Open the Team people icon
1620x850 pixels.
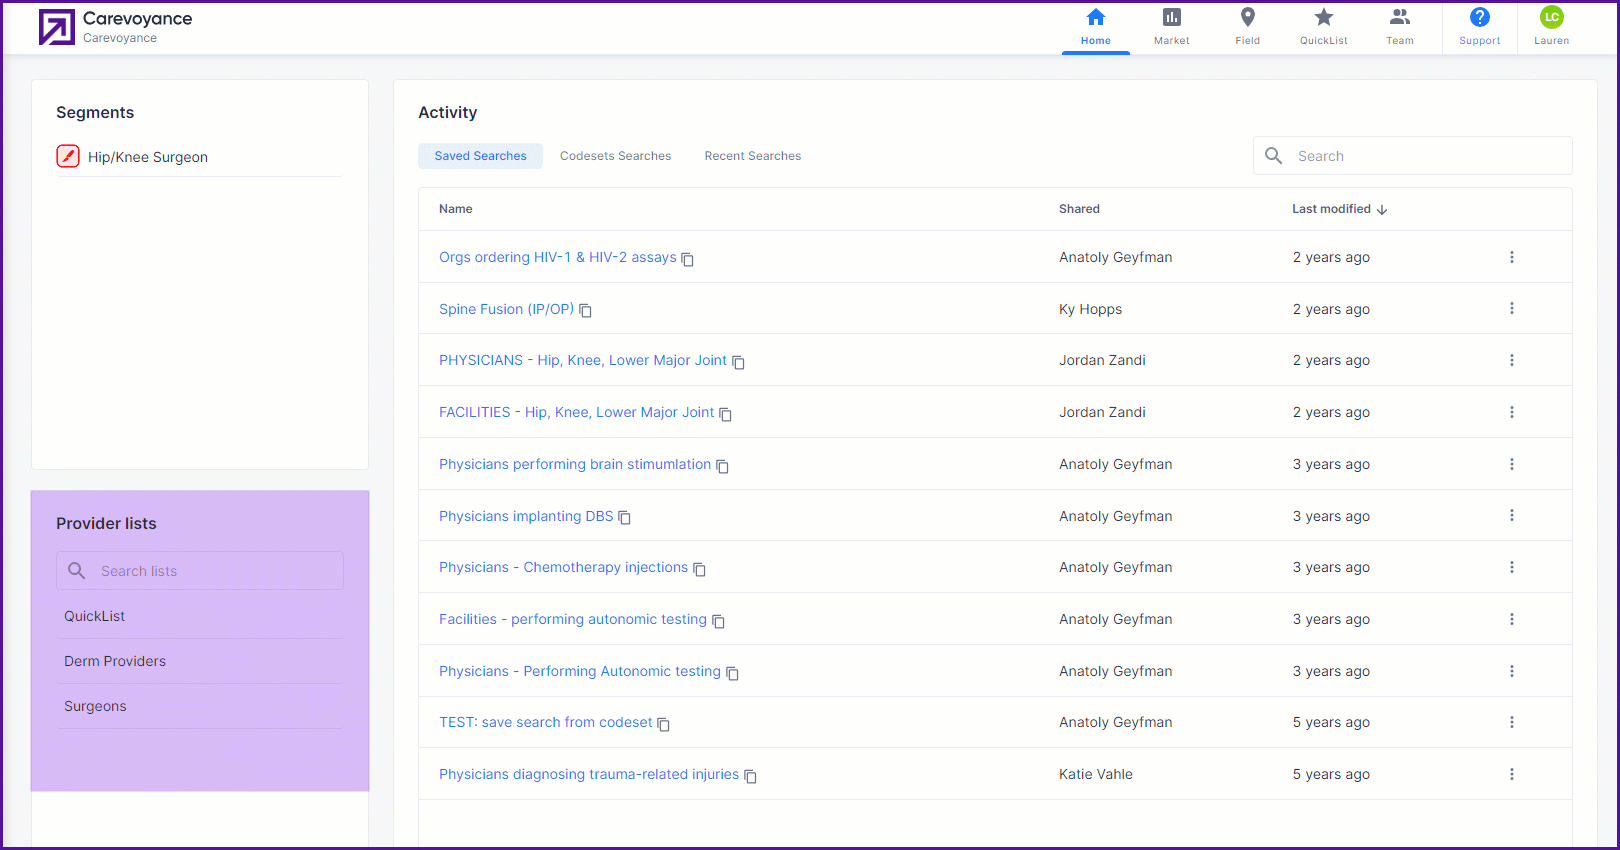tap(1400, 17)
